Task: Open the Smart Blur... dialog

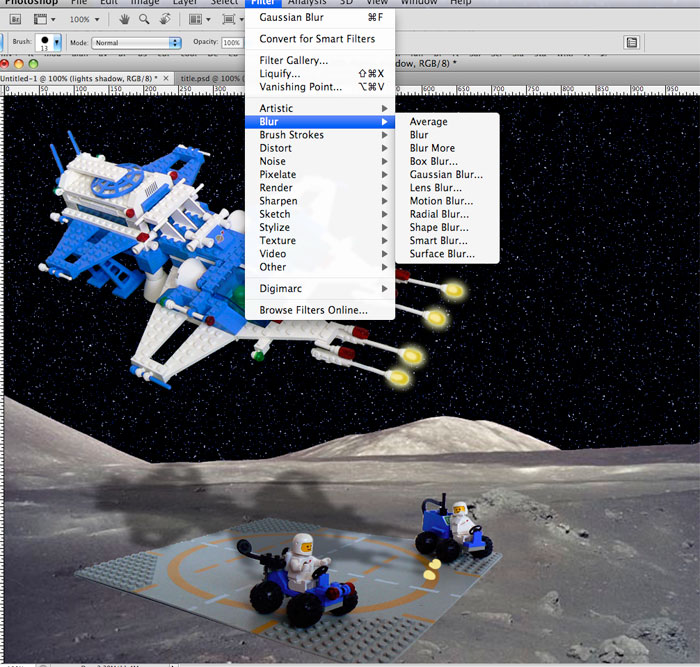Action: (x=447, y=241)
